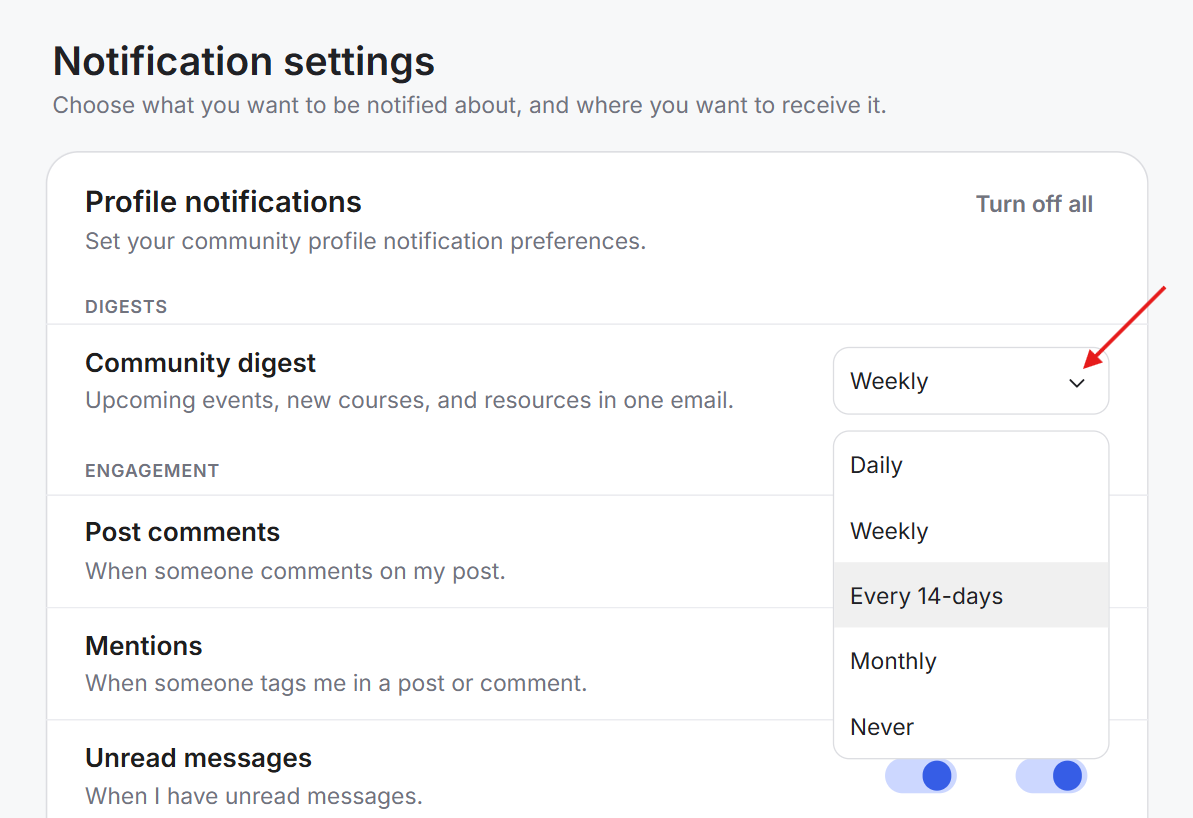Toggle the left Unread messages switch
The image size is (1193, 818).
(x=921, y=775)
